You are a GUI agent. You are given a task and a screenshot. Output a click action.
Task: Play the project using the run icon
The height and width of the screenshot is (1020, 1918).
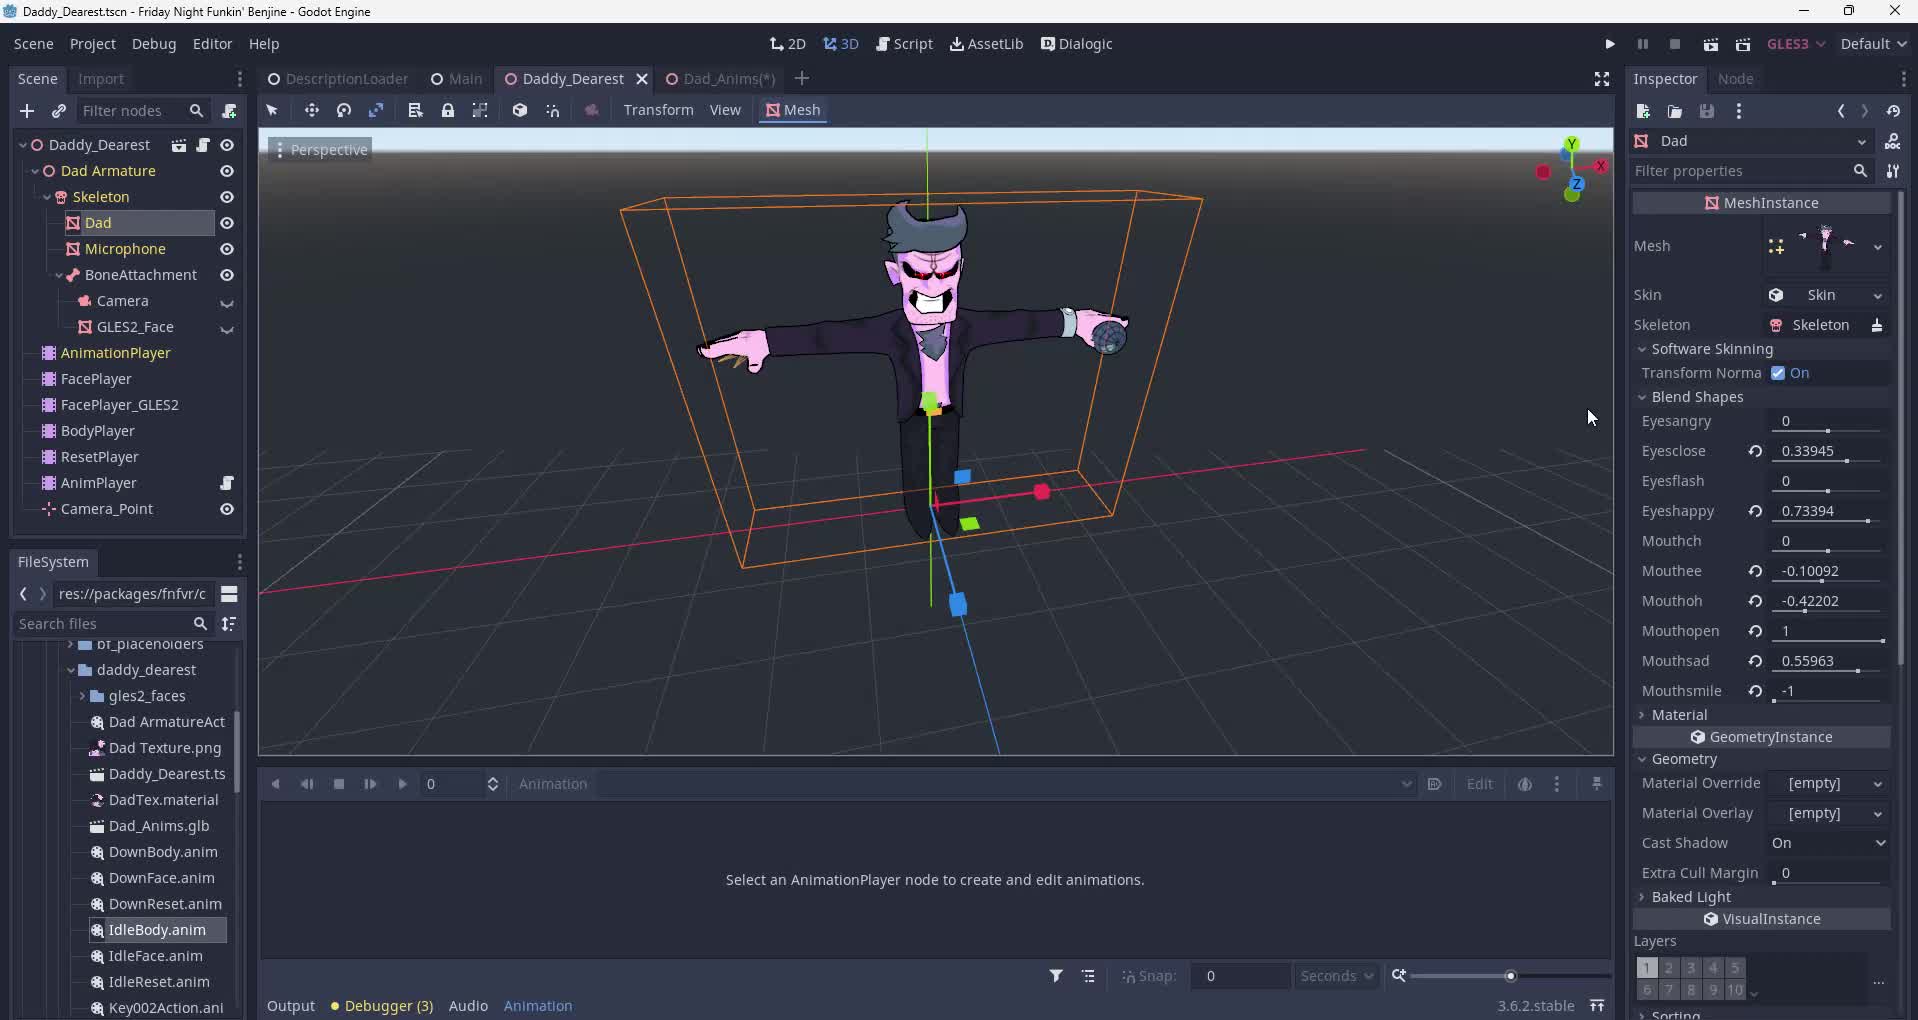(x=1610, y=44)
